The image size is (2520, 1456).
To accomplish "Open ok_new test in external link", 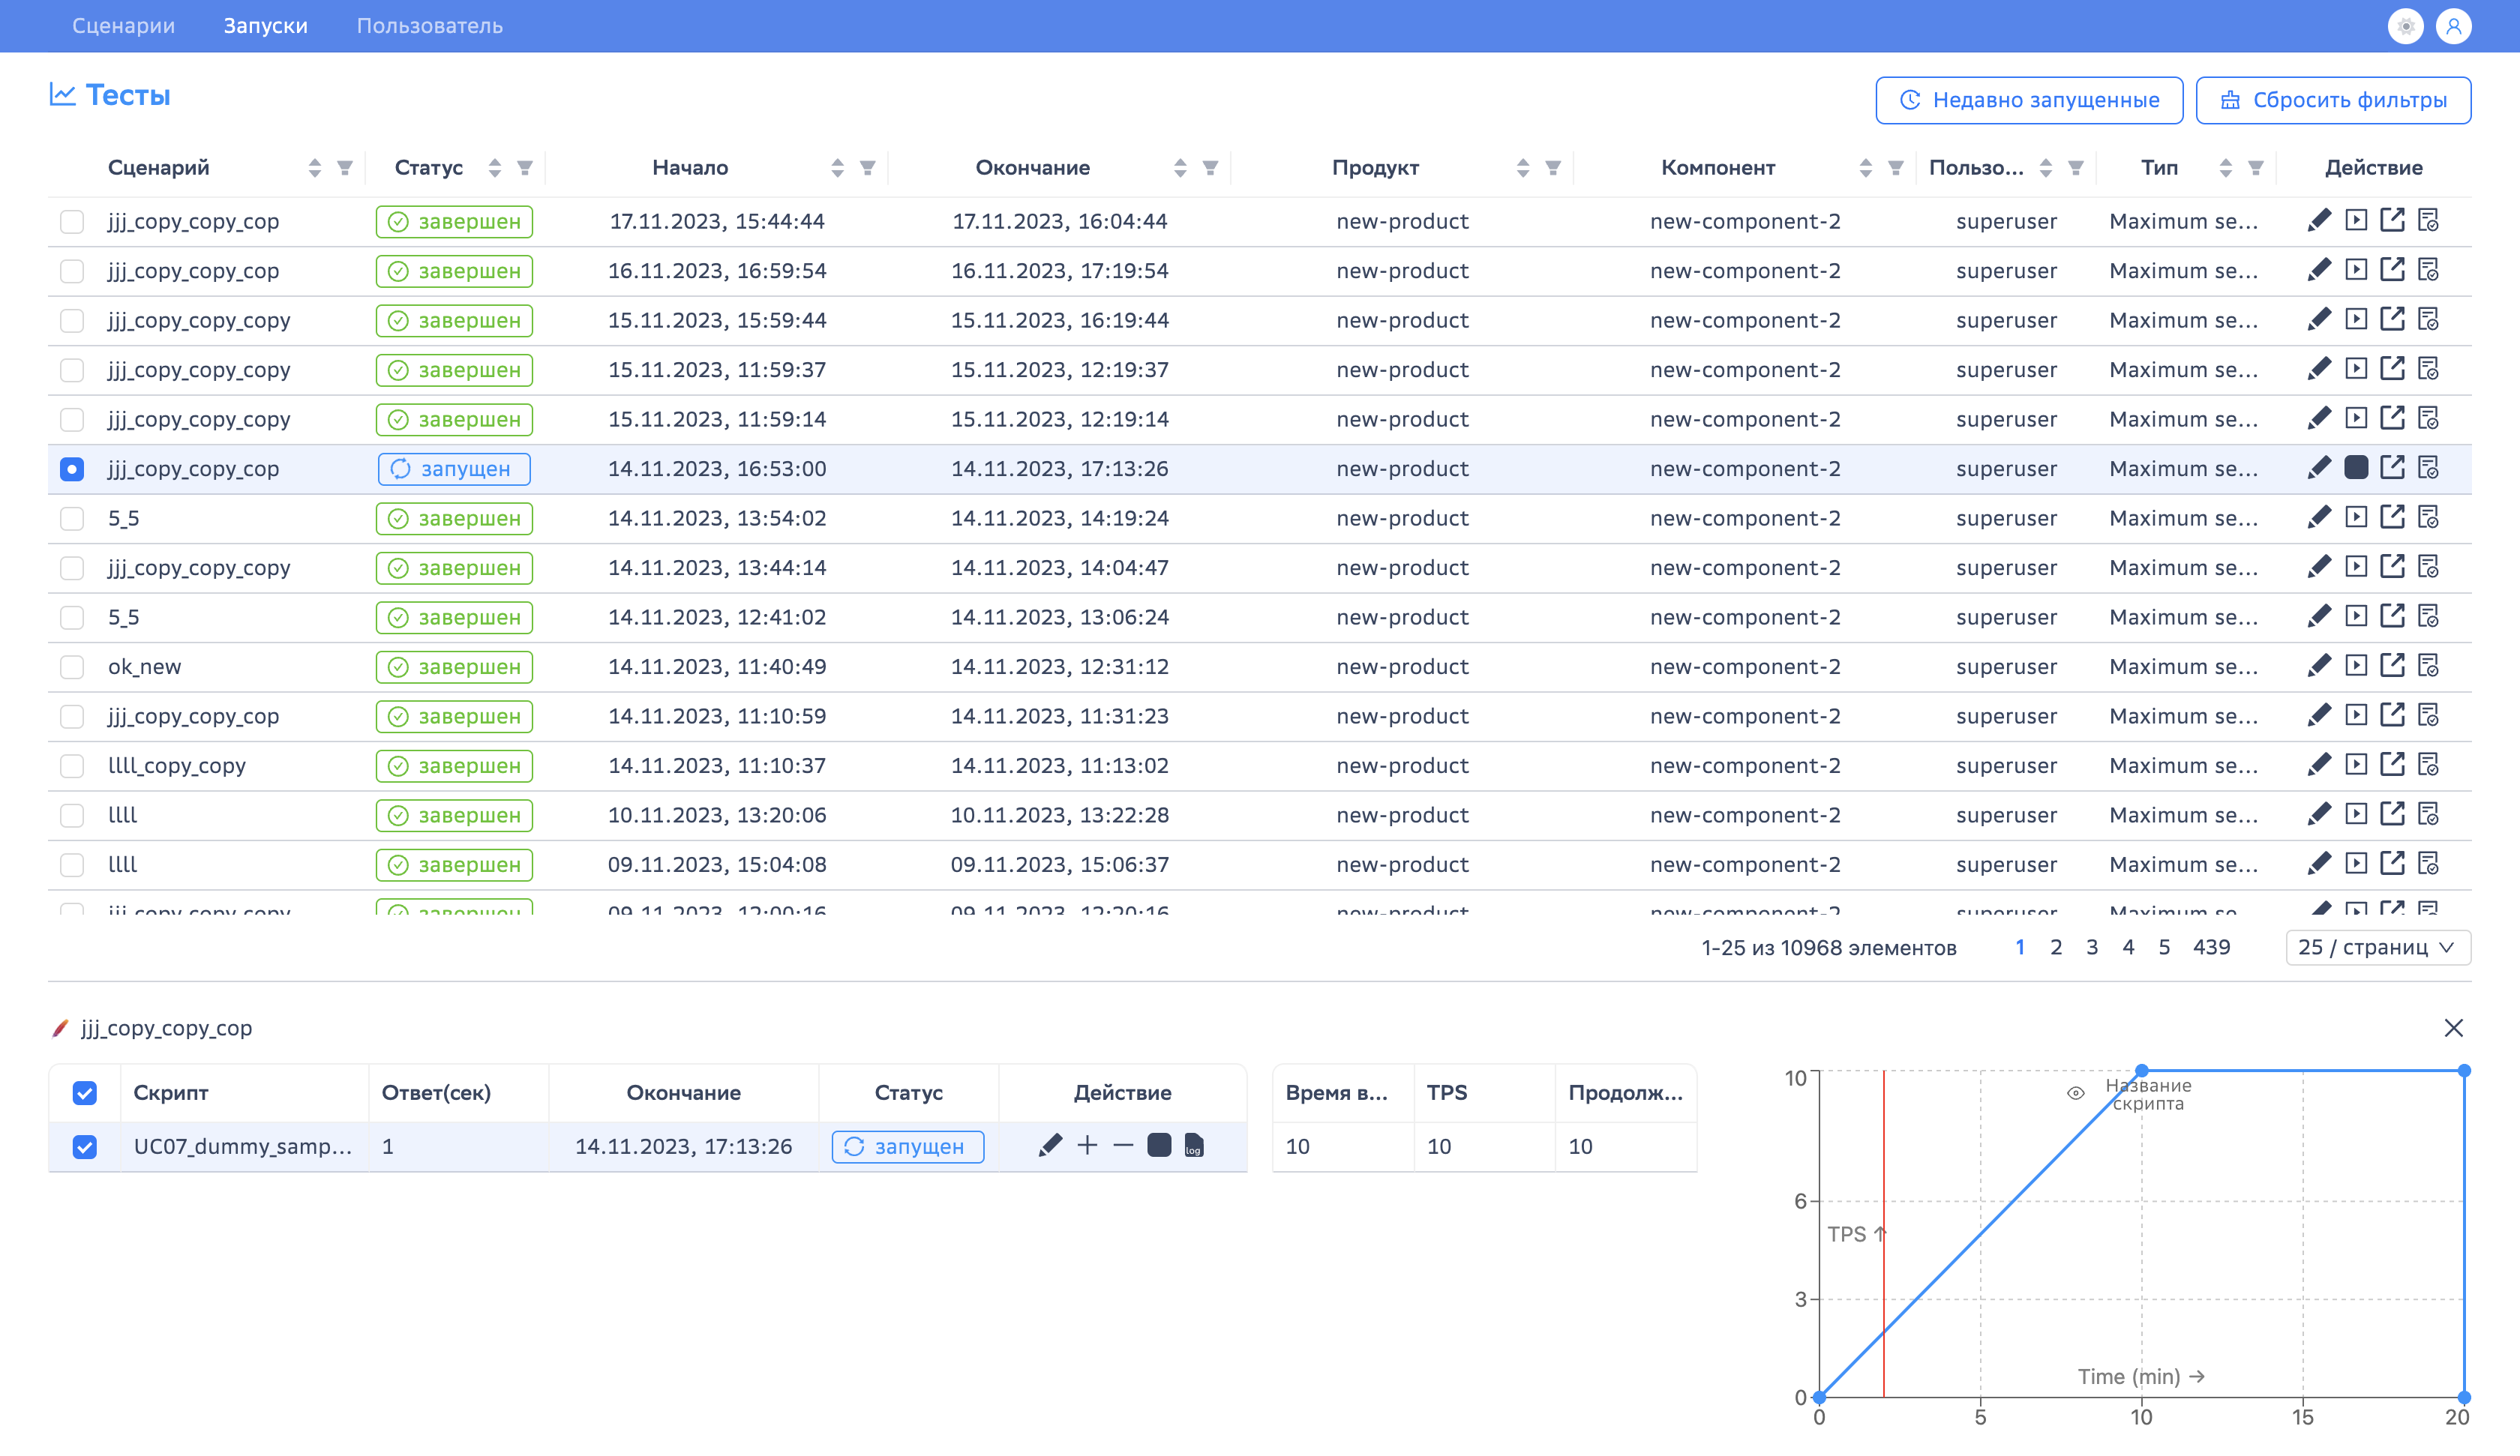I will [2392, 666].
